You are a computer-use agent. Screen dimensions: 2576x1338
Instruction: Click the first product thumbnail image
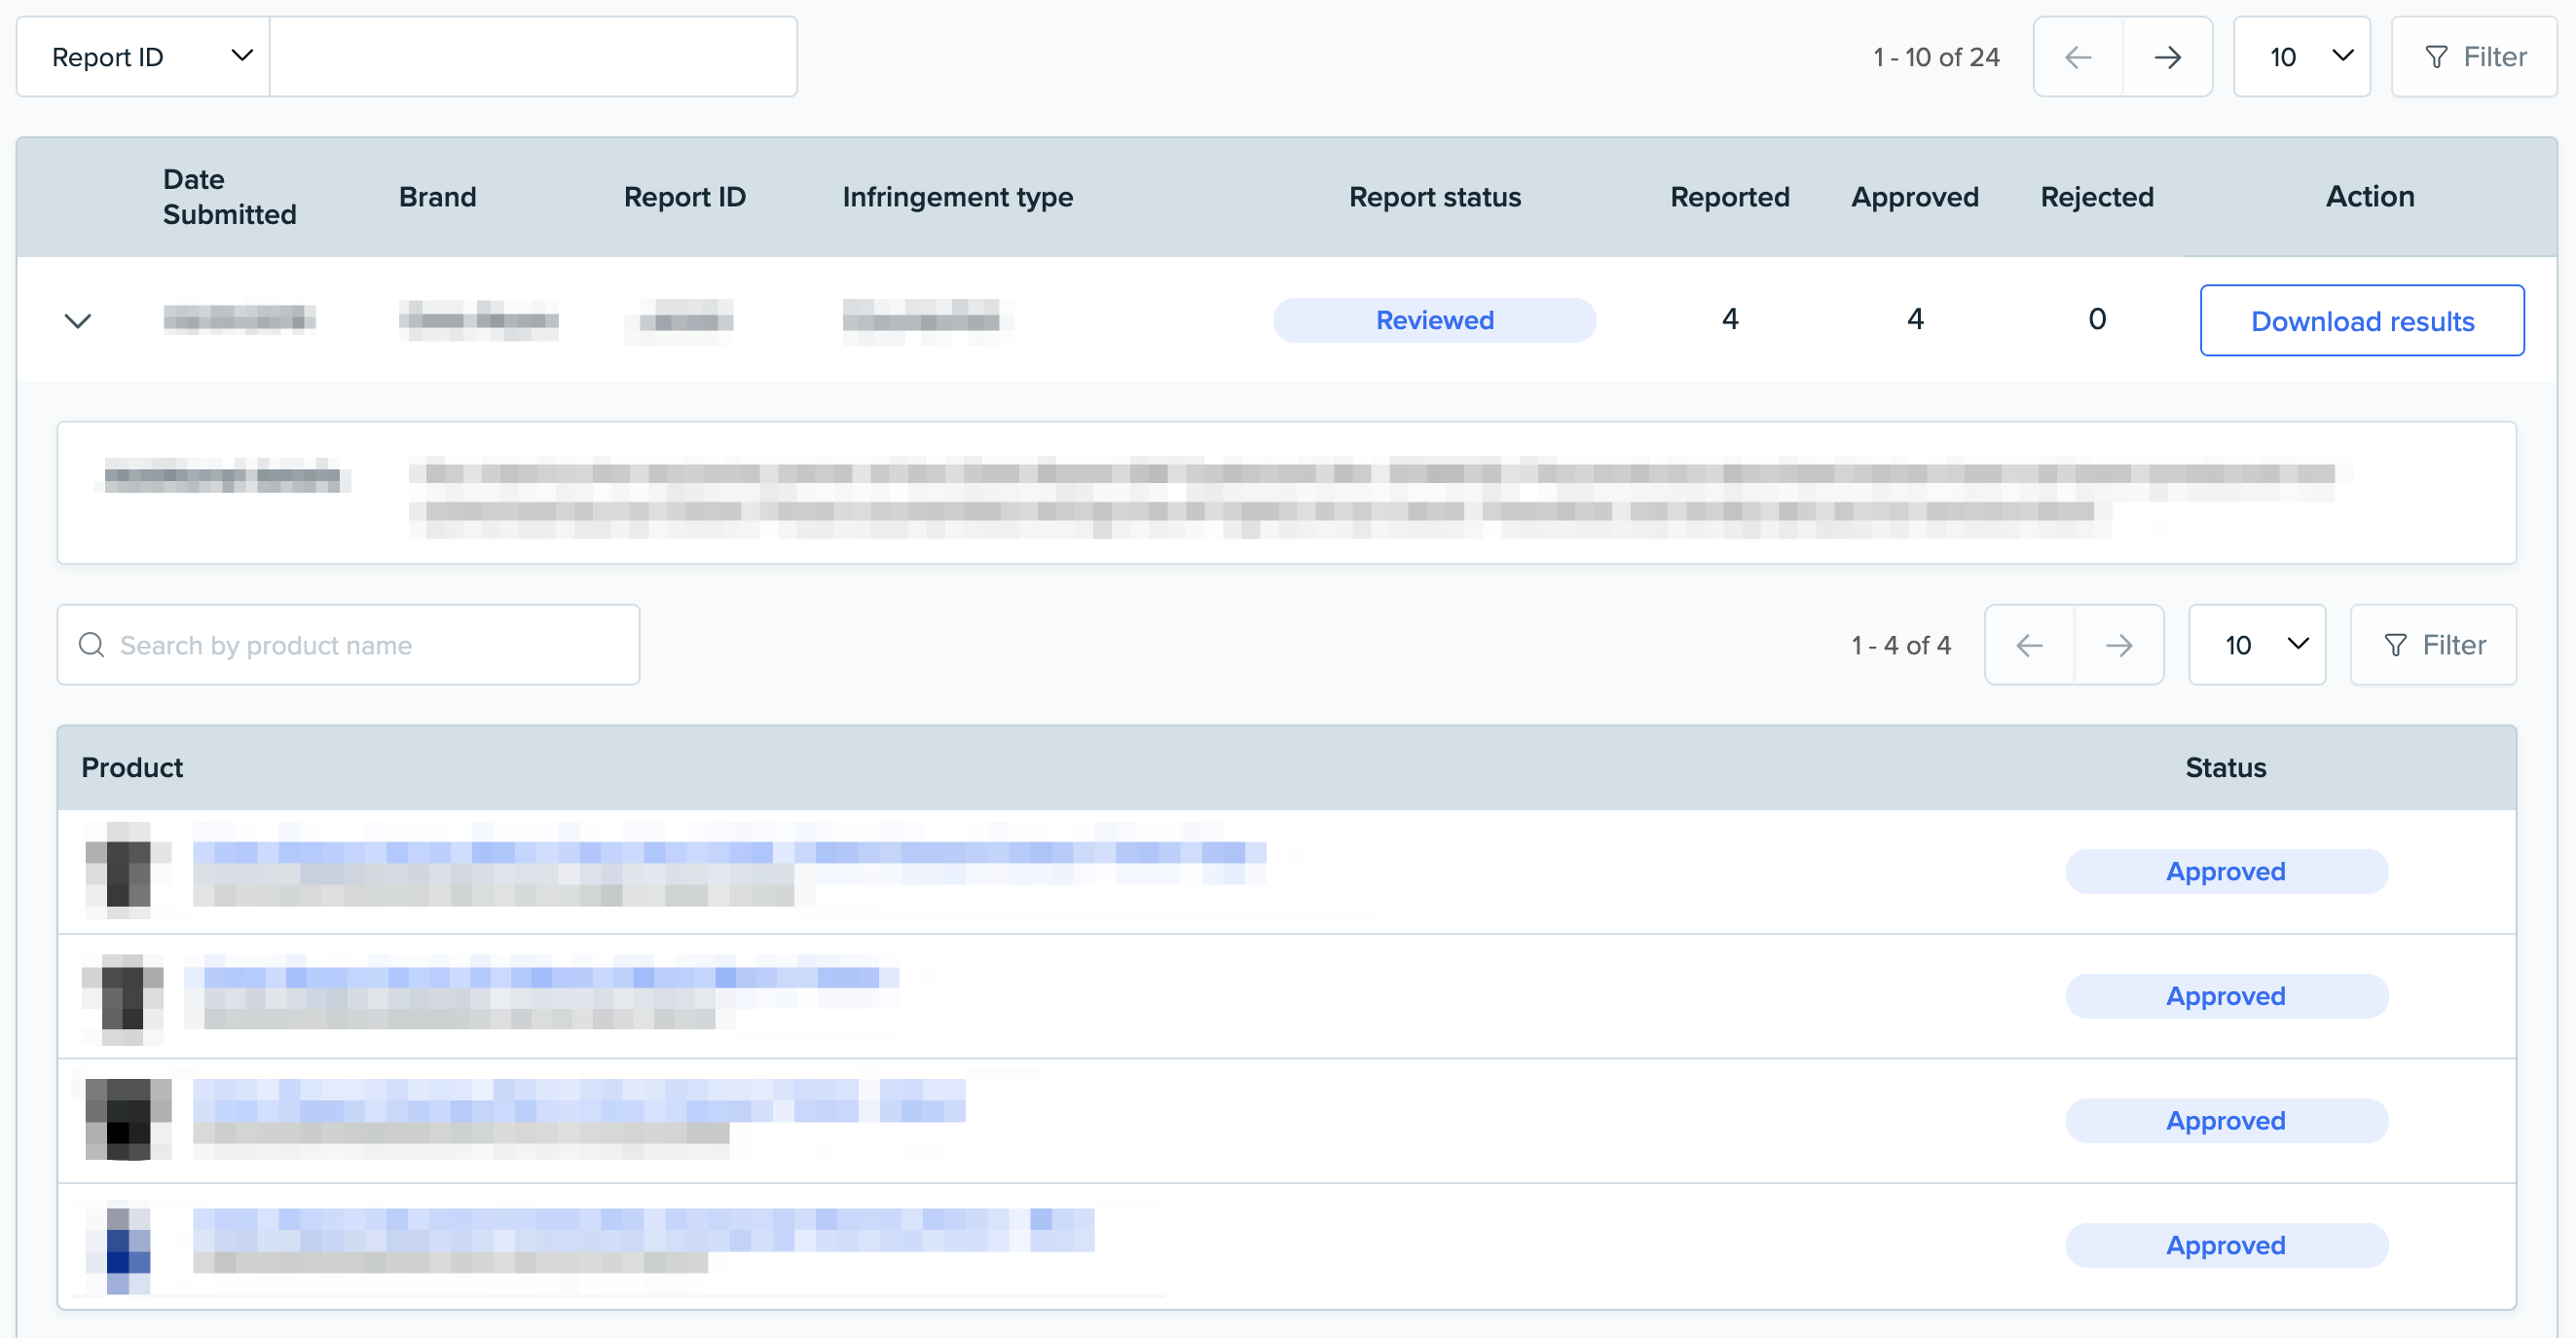(x=128, y=869)
